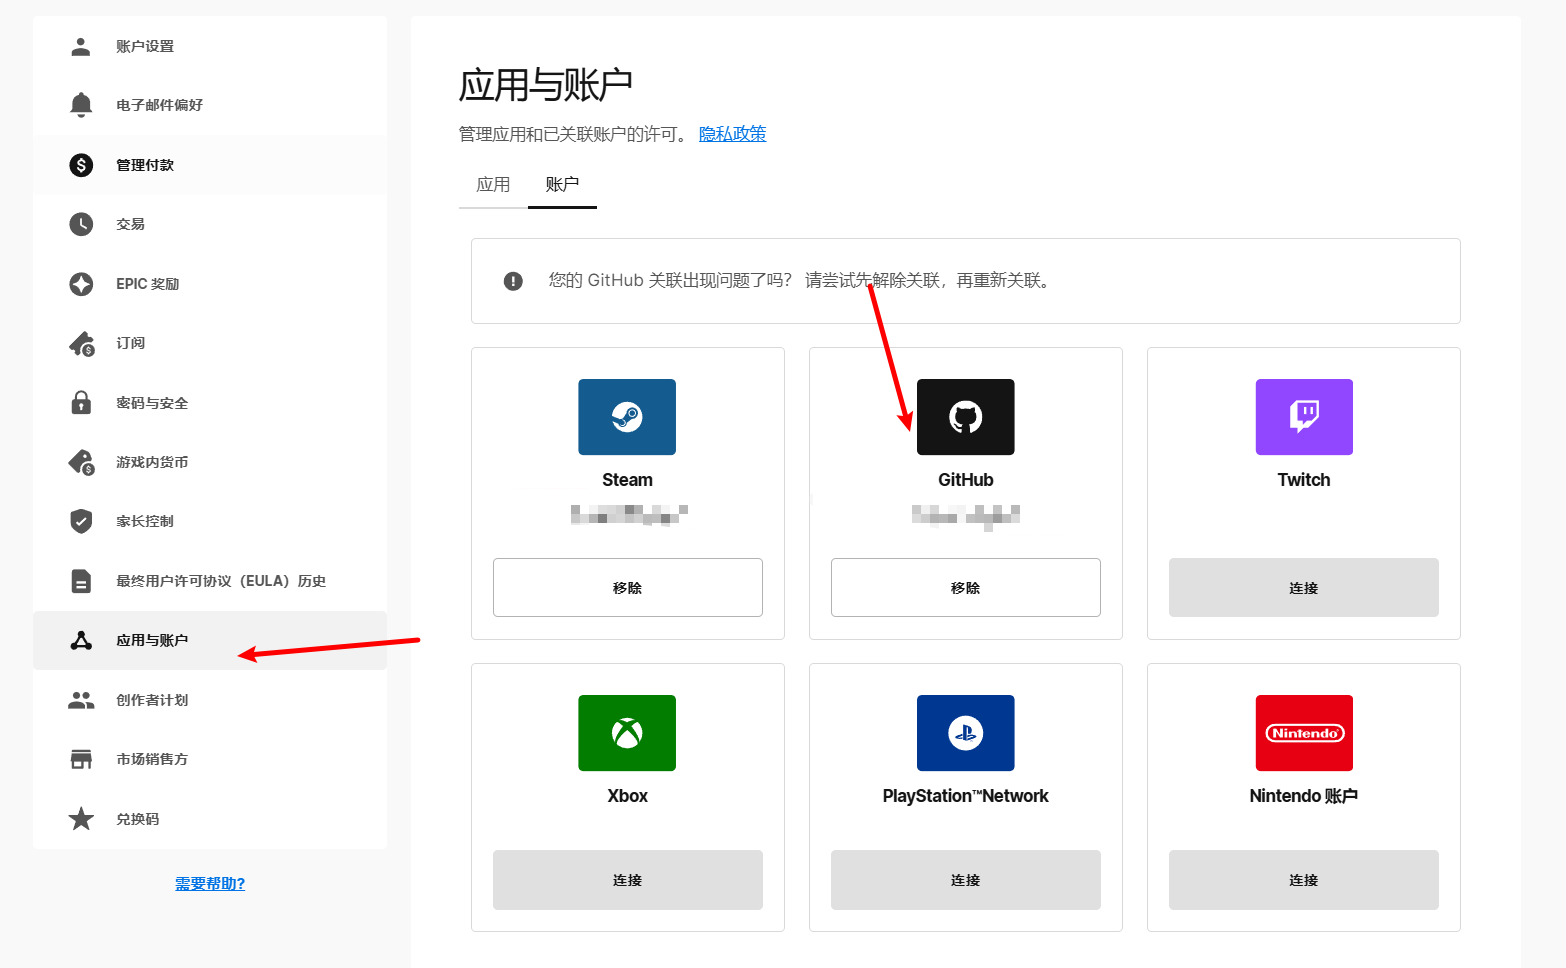
Task: Click the manage payments dollar icon
Action: [81, 165]
